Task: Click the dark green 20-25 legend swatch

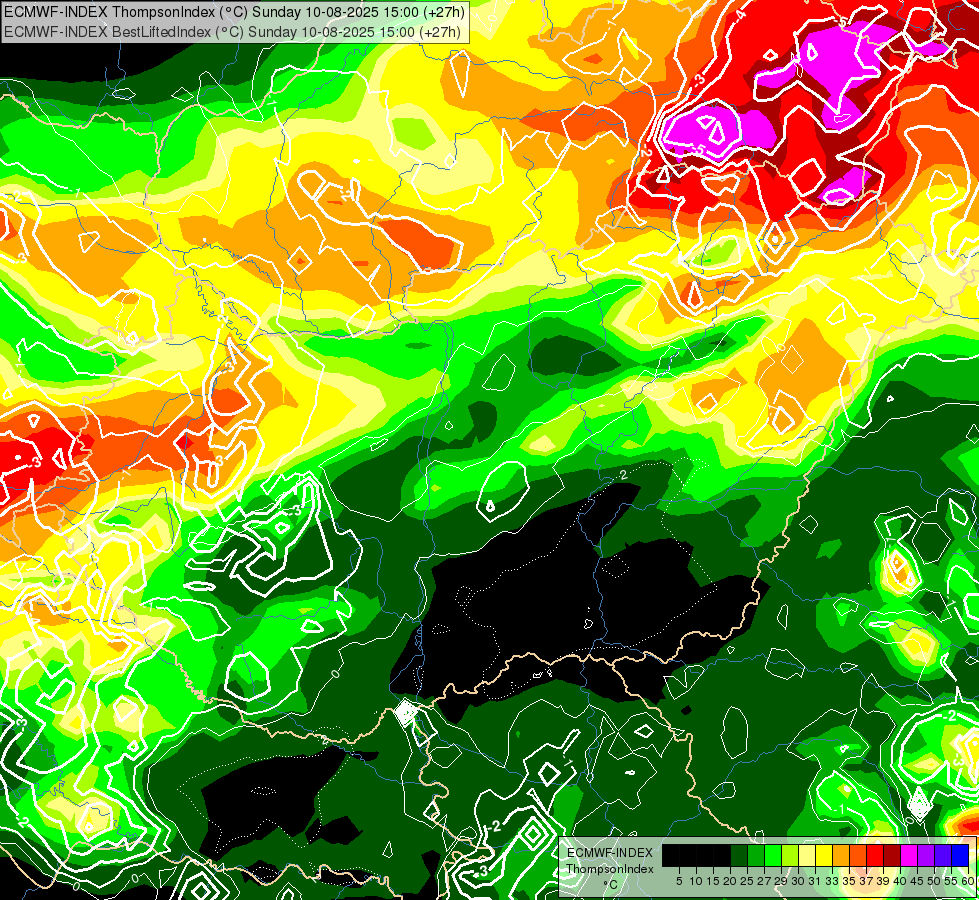Action: (739, 855)
